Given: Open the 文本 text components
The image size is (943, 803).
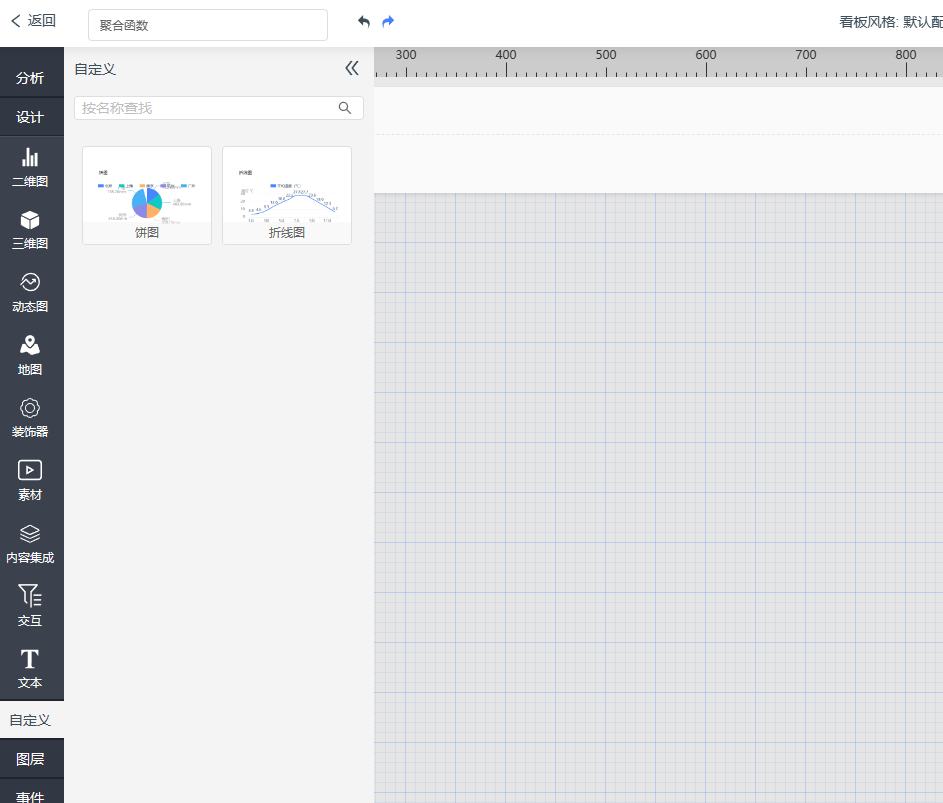Looking at the screenshot, I should pos(30,669).
